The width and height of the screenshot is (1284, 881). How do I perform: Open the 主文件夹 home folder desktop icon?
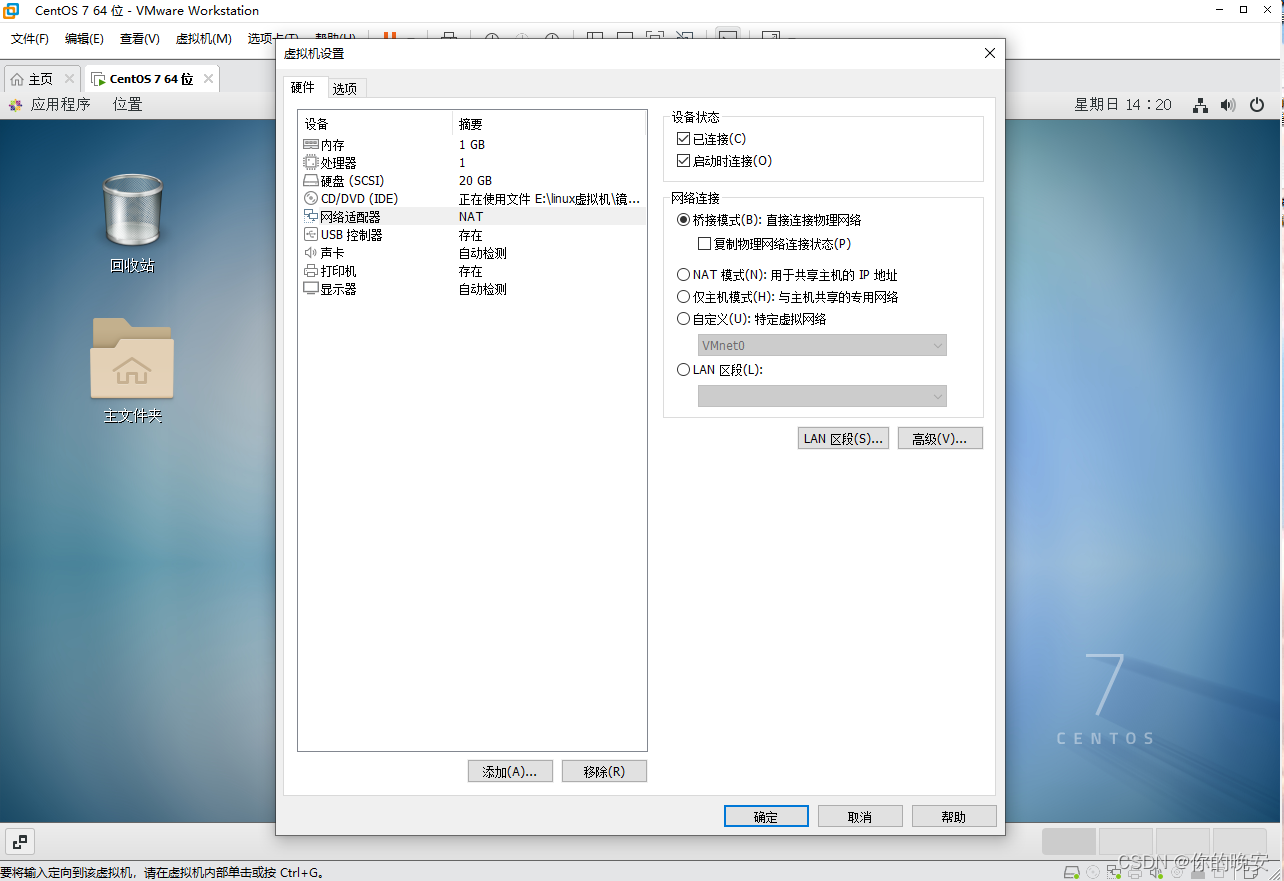132,358
